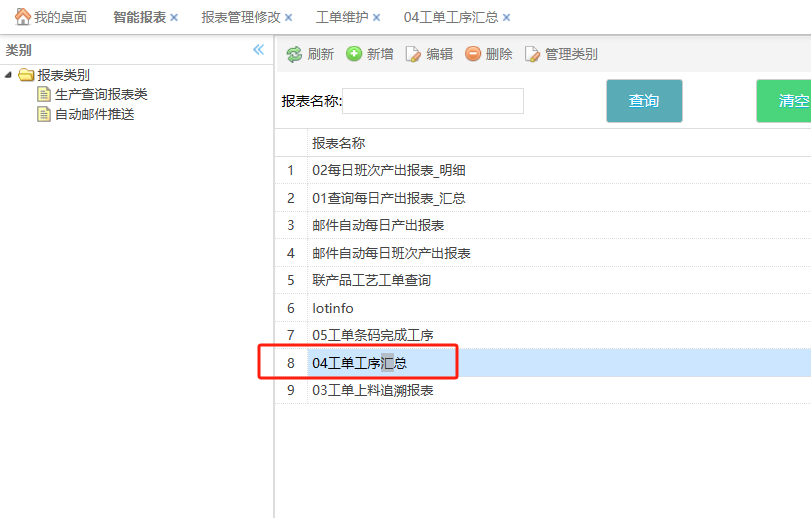811x518 pixels.
Task: Click the 自动邮件推送 document icon
Action: pos(44,114)
